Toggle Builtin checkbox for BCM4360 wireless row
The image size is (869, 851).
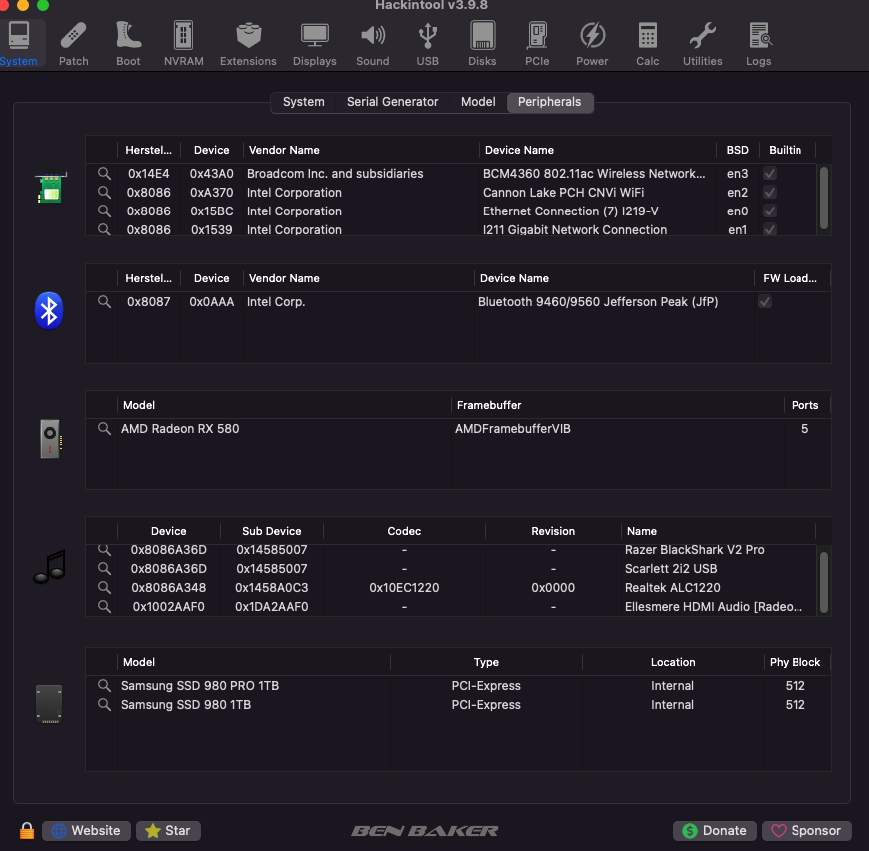(770, 174)
